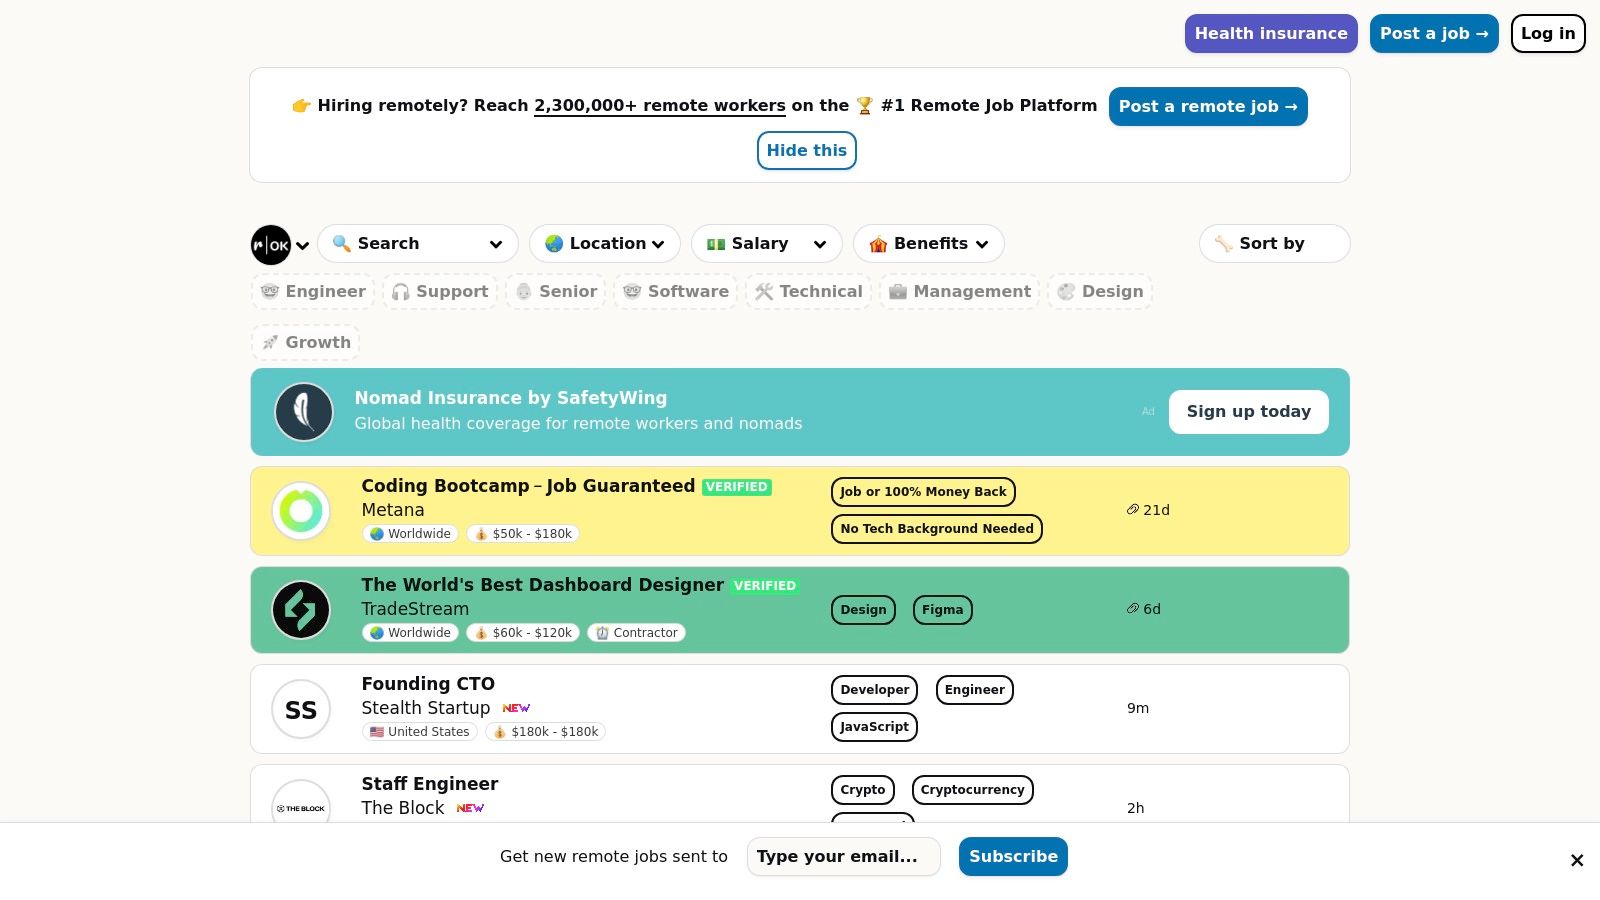Open the Sort by dropdown

point(1275,244)
